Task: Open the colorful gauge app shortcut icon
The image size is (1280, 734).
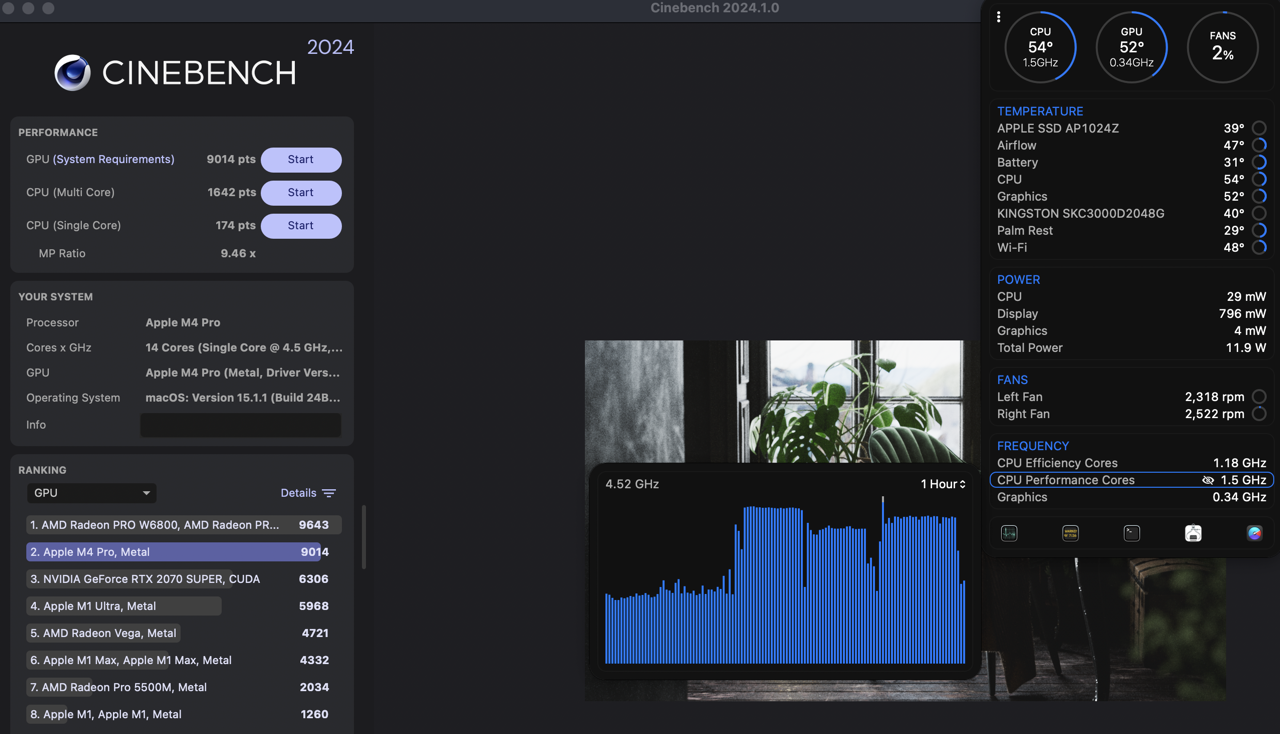Action: coord(1254,533)
